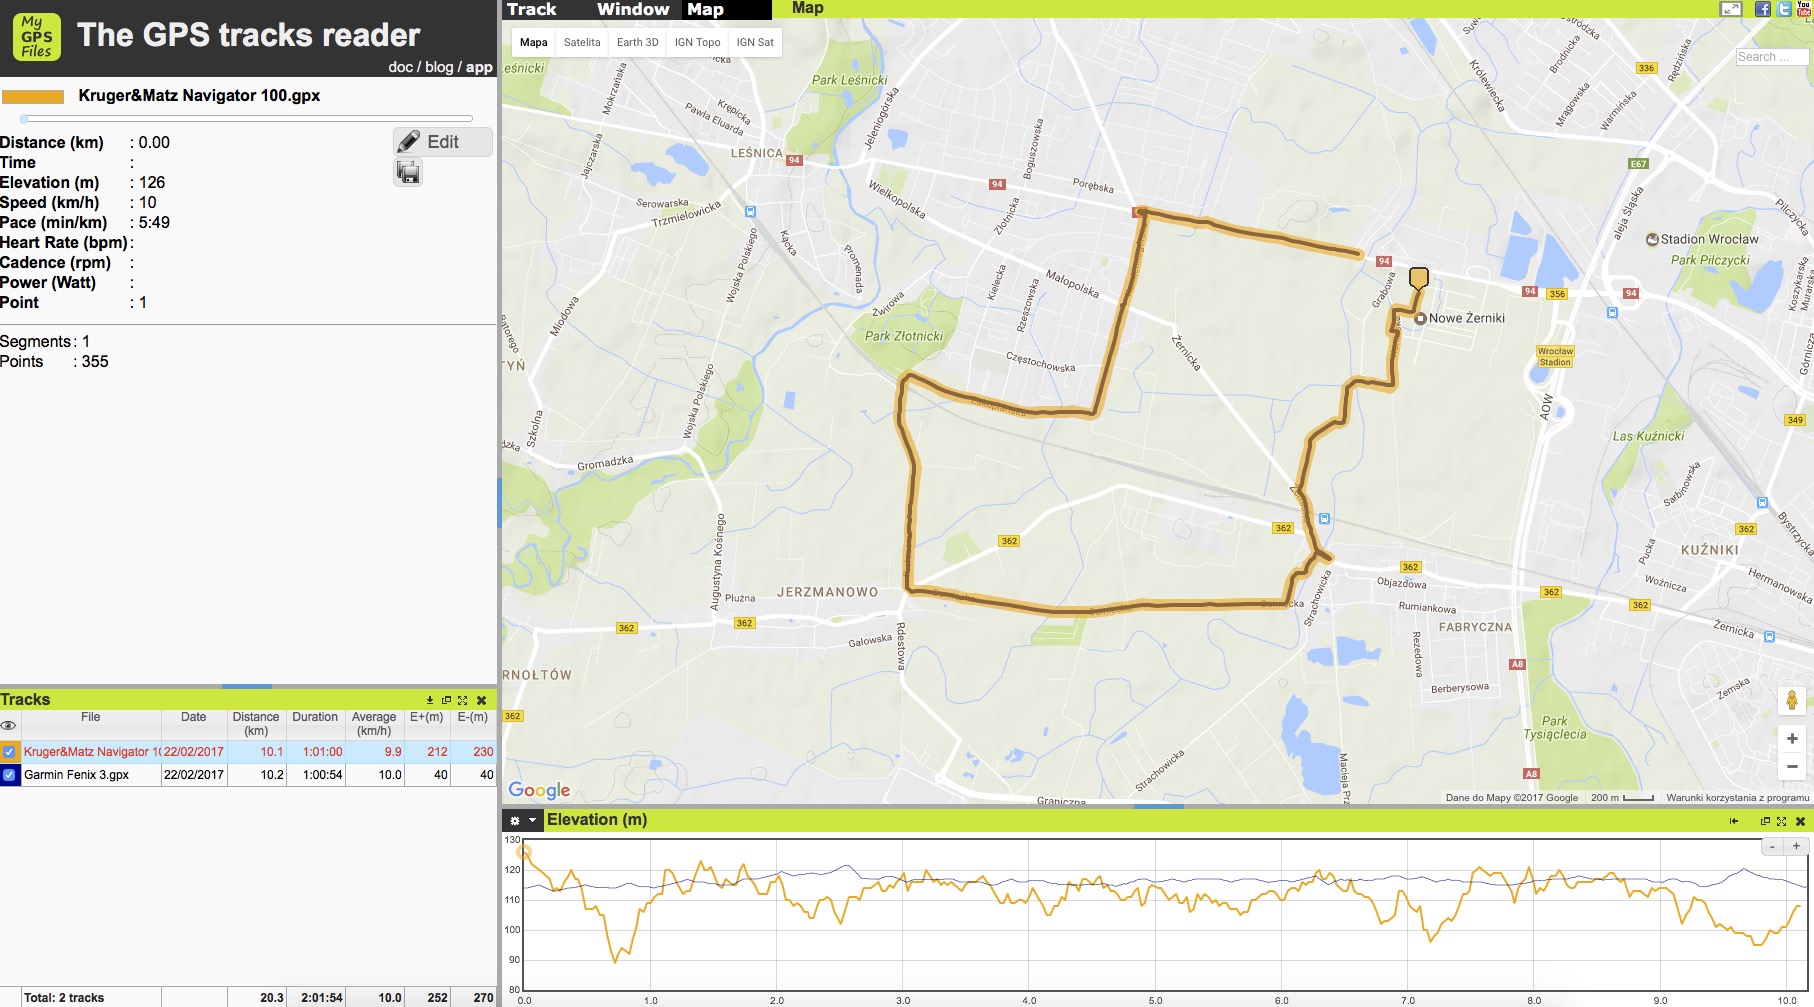Select the Kruger&Matz Navigator track row
Screen dimensions: 1814x1007
248,752
